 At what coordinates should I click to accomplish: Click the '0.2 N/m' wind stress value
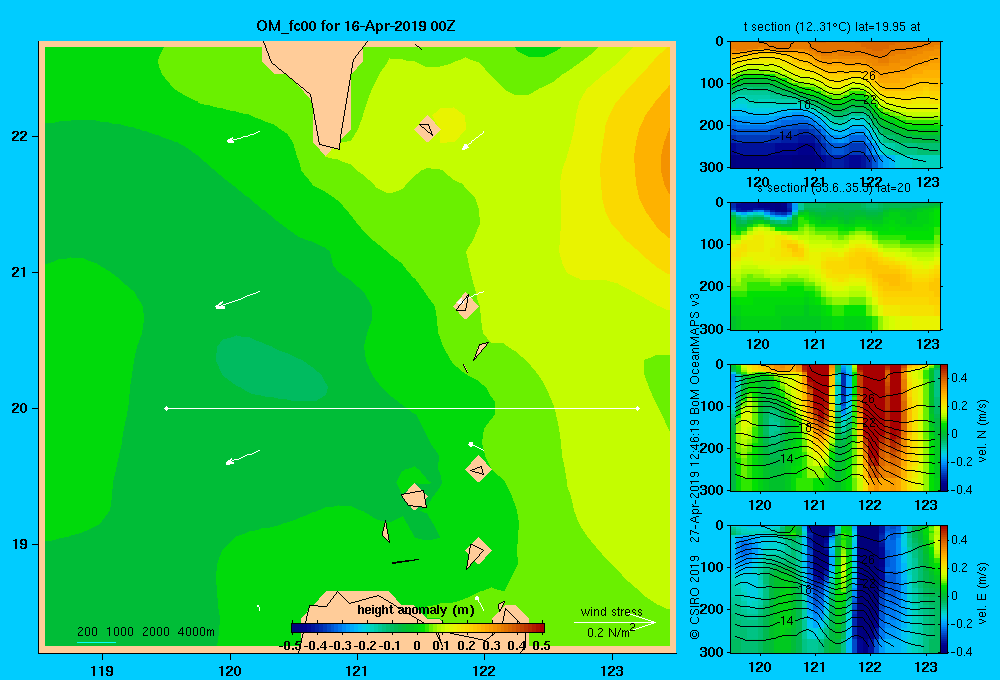coord(608,633)
